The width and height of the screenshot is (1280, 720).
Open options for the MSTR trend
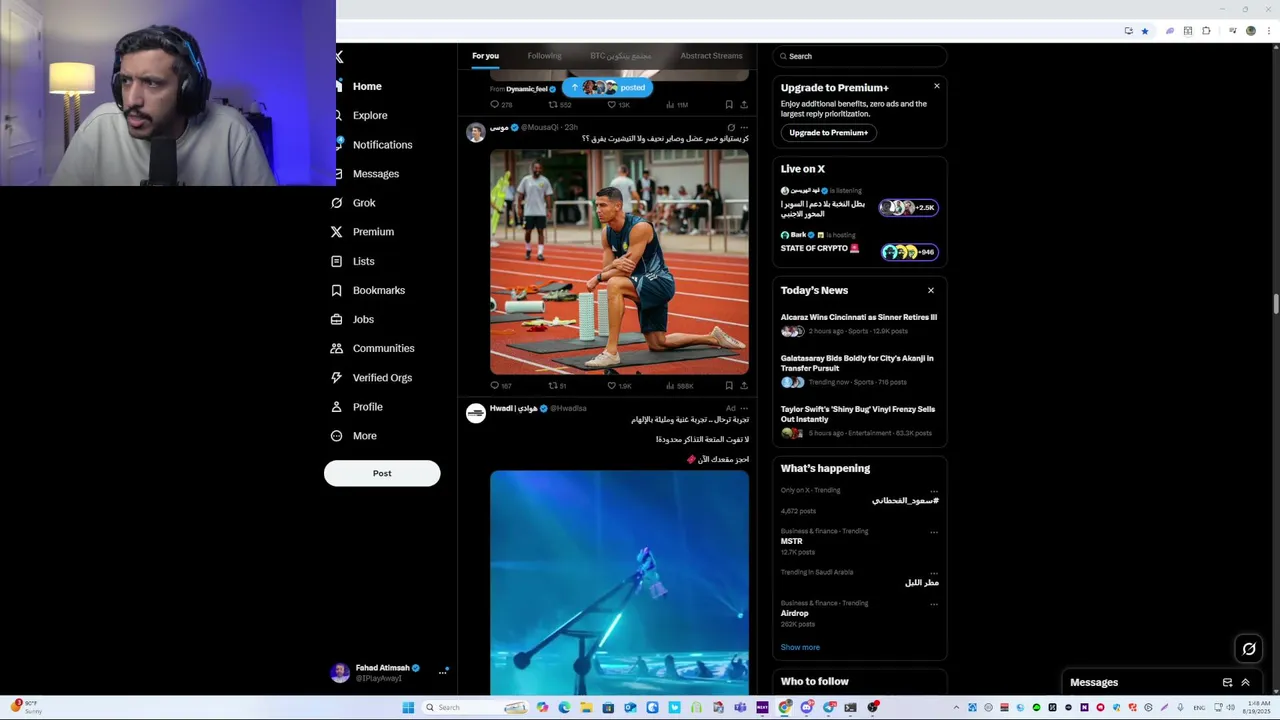(934, 531)
